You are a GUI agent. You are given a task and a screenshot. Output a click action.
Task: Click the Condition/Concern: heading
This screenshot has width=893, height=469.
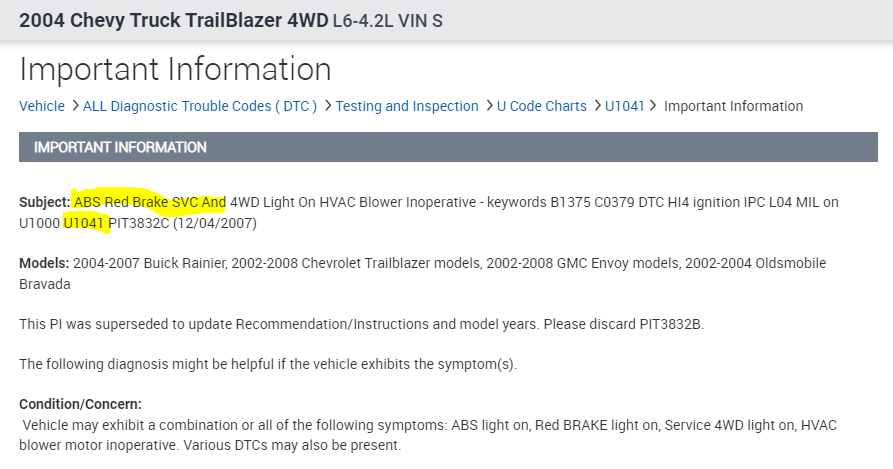click(x=80, y=404)
